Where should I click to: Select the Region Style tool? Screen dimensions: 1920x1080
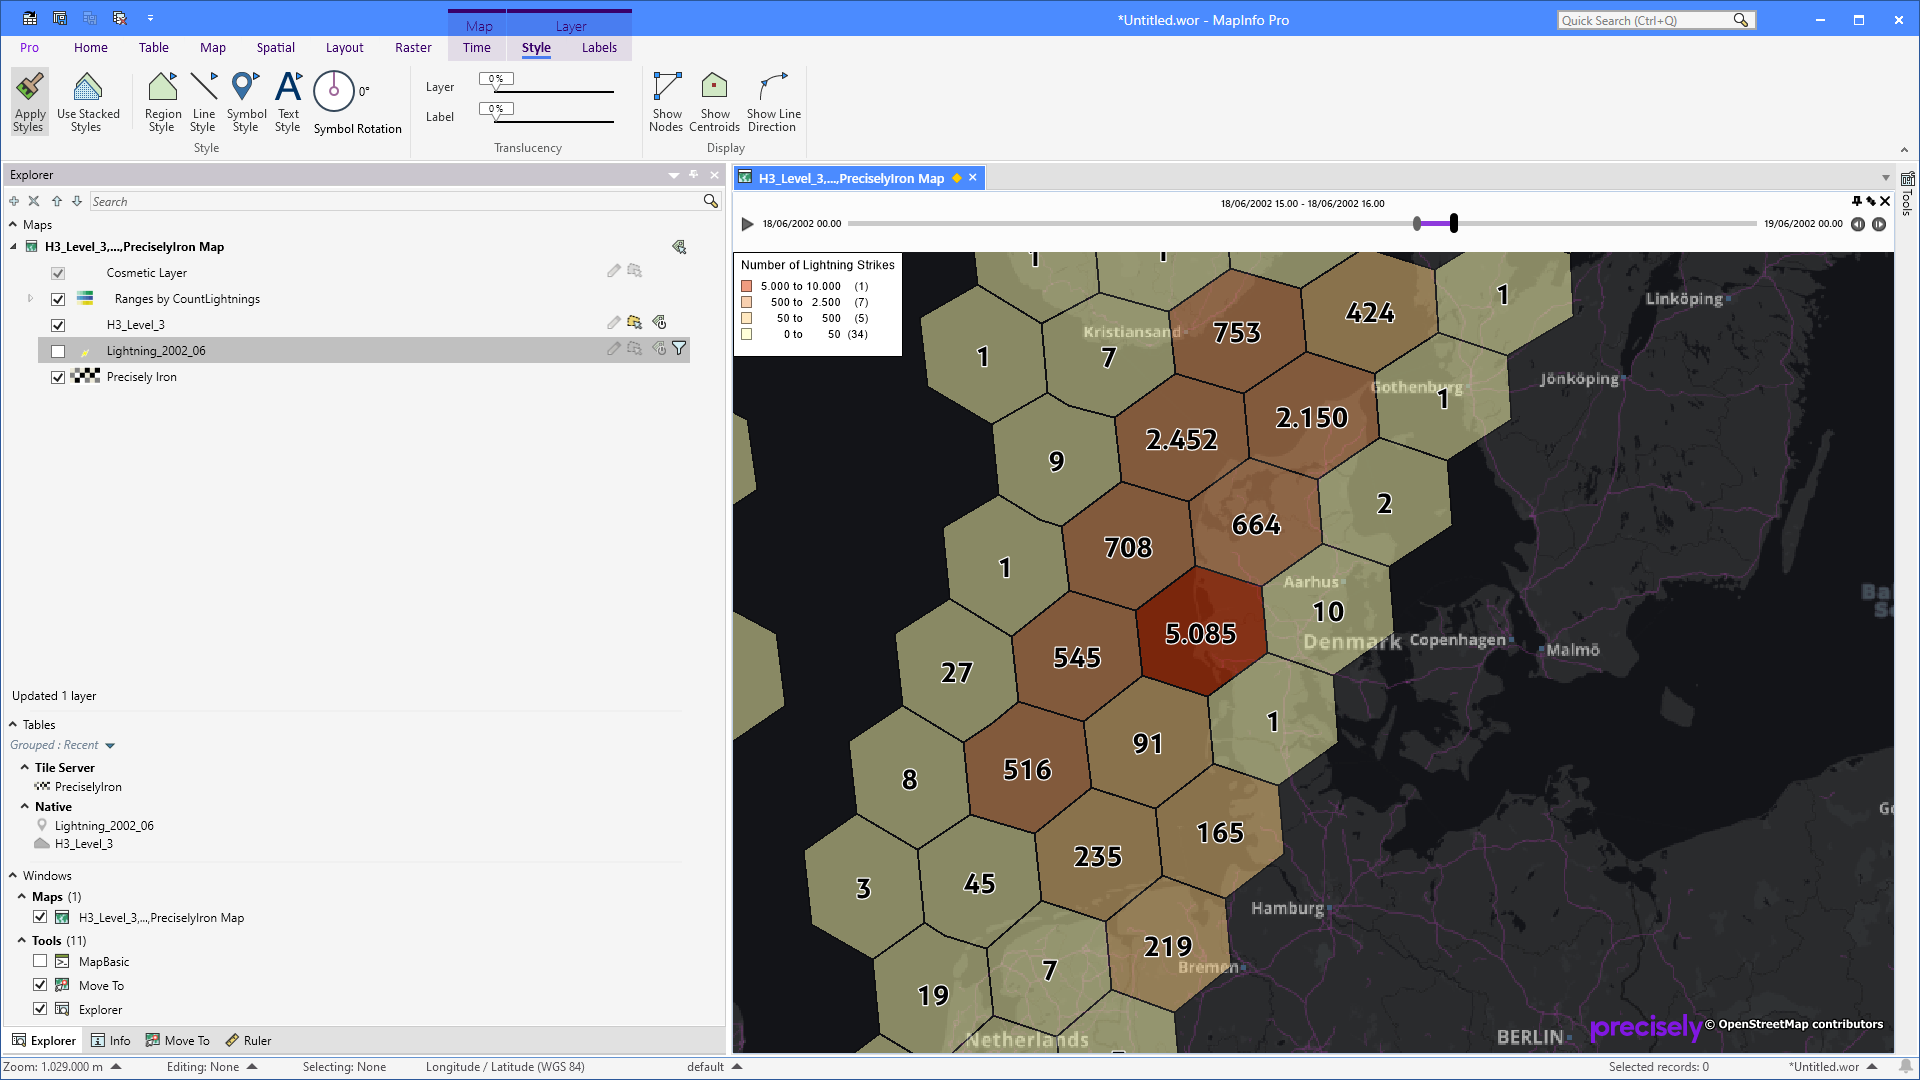click(x=161, y=100)
